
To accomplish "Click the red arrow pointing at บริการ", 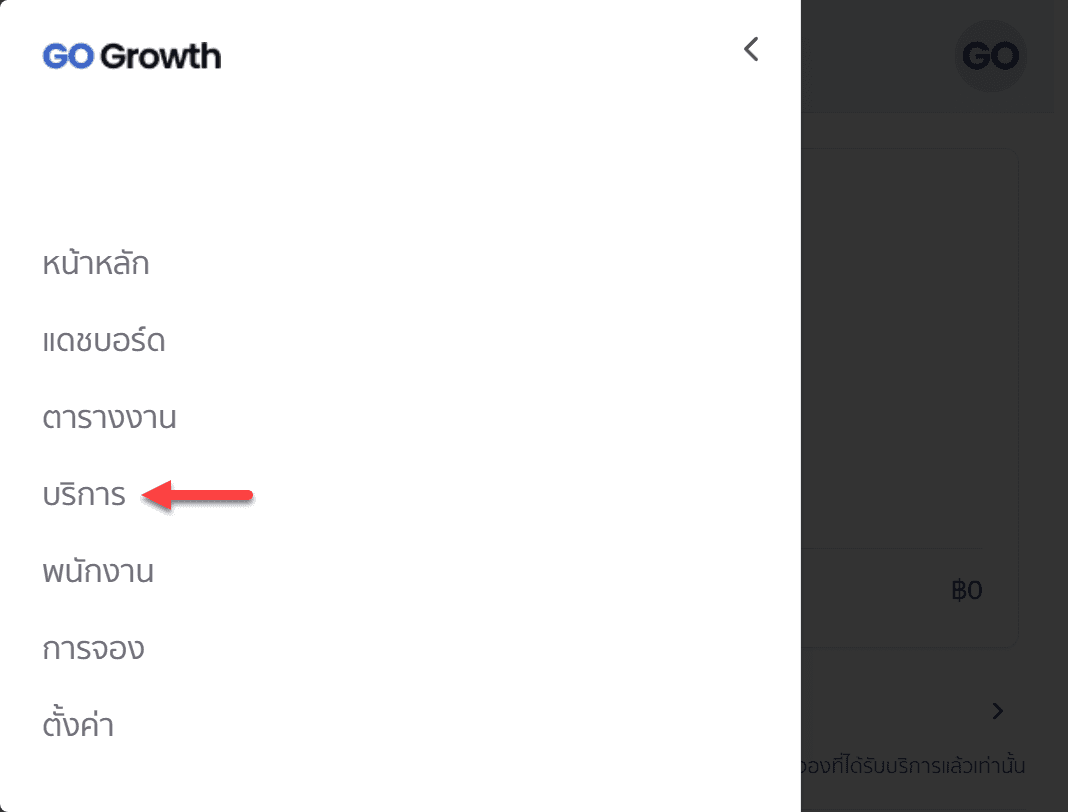I will pos(198,495).
